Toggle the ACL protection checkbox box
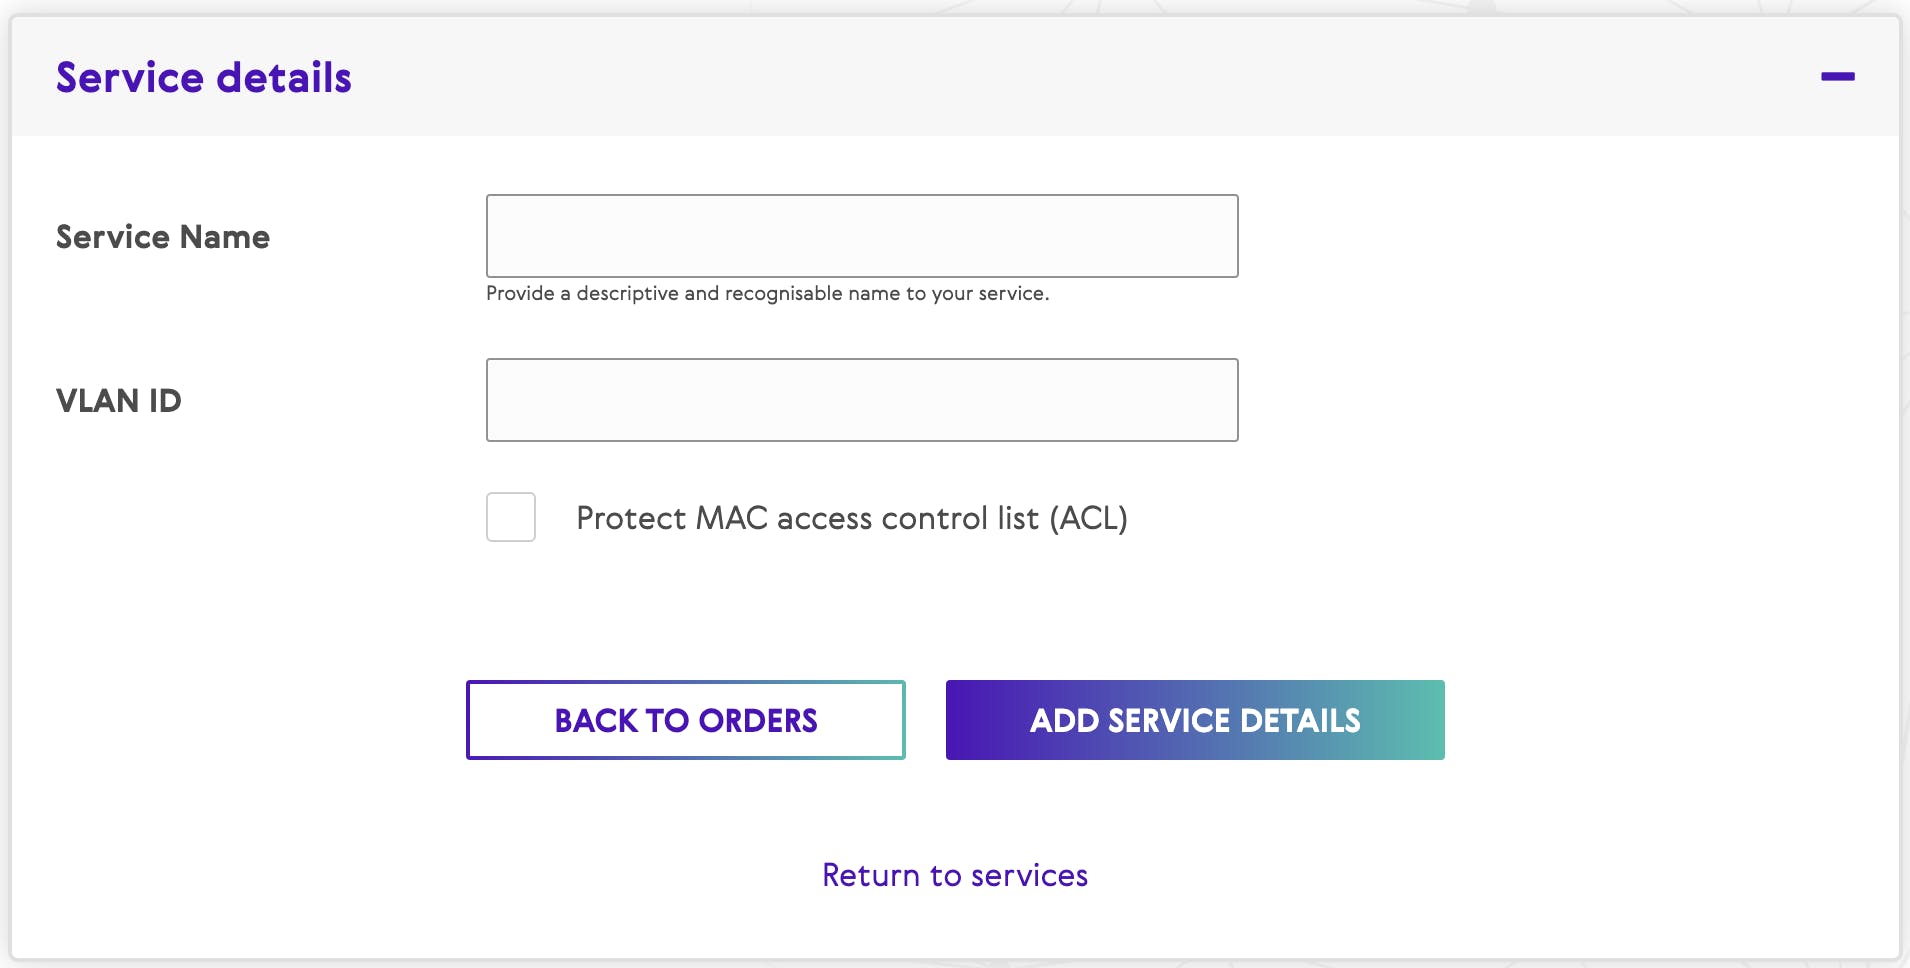1910x968 pixels. (x=511, y=517)
